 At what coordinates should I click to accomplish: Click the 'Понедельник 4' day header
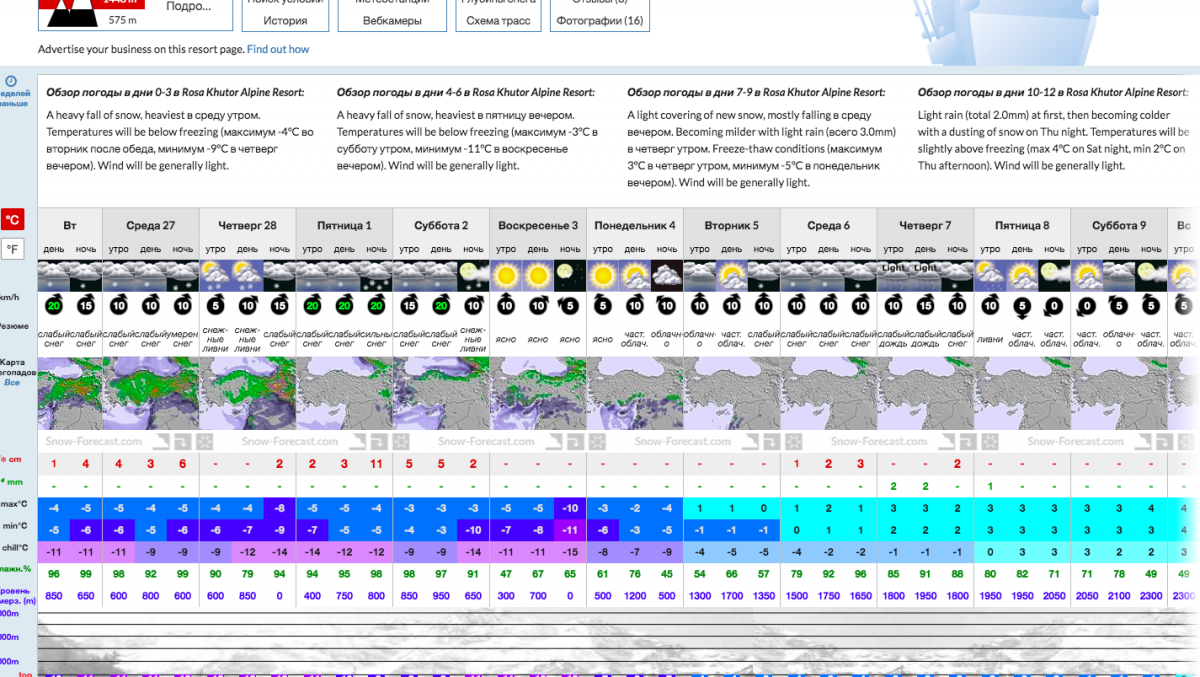635,225
